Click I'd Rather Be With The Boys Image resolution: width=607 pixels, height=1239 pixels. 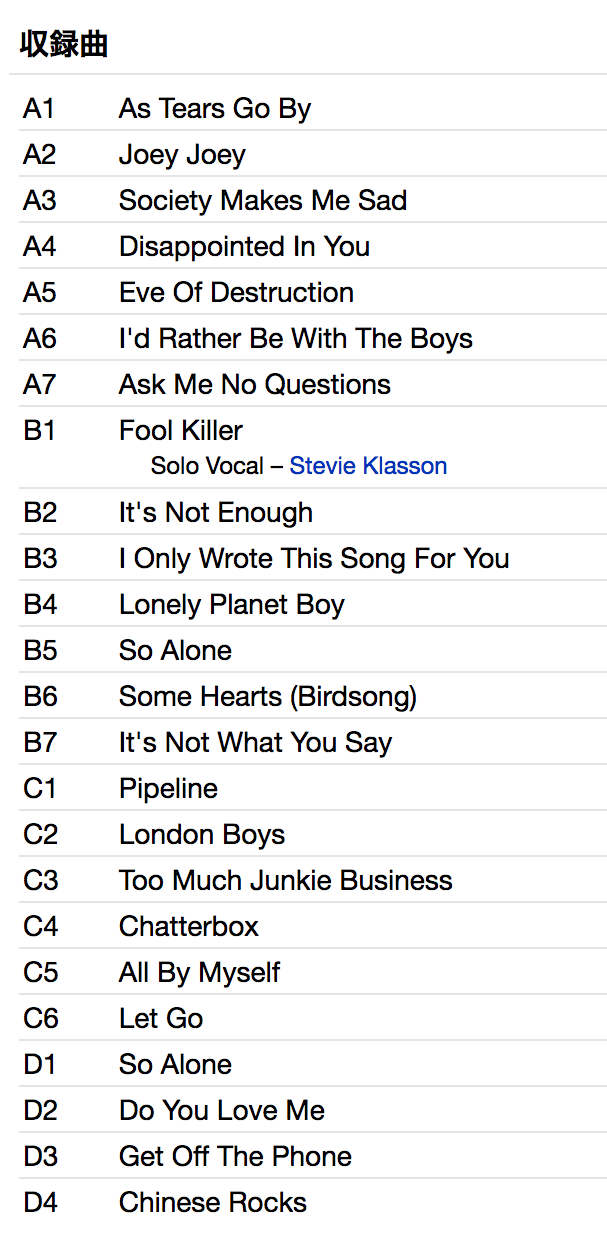[295, 339]
